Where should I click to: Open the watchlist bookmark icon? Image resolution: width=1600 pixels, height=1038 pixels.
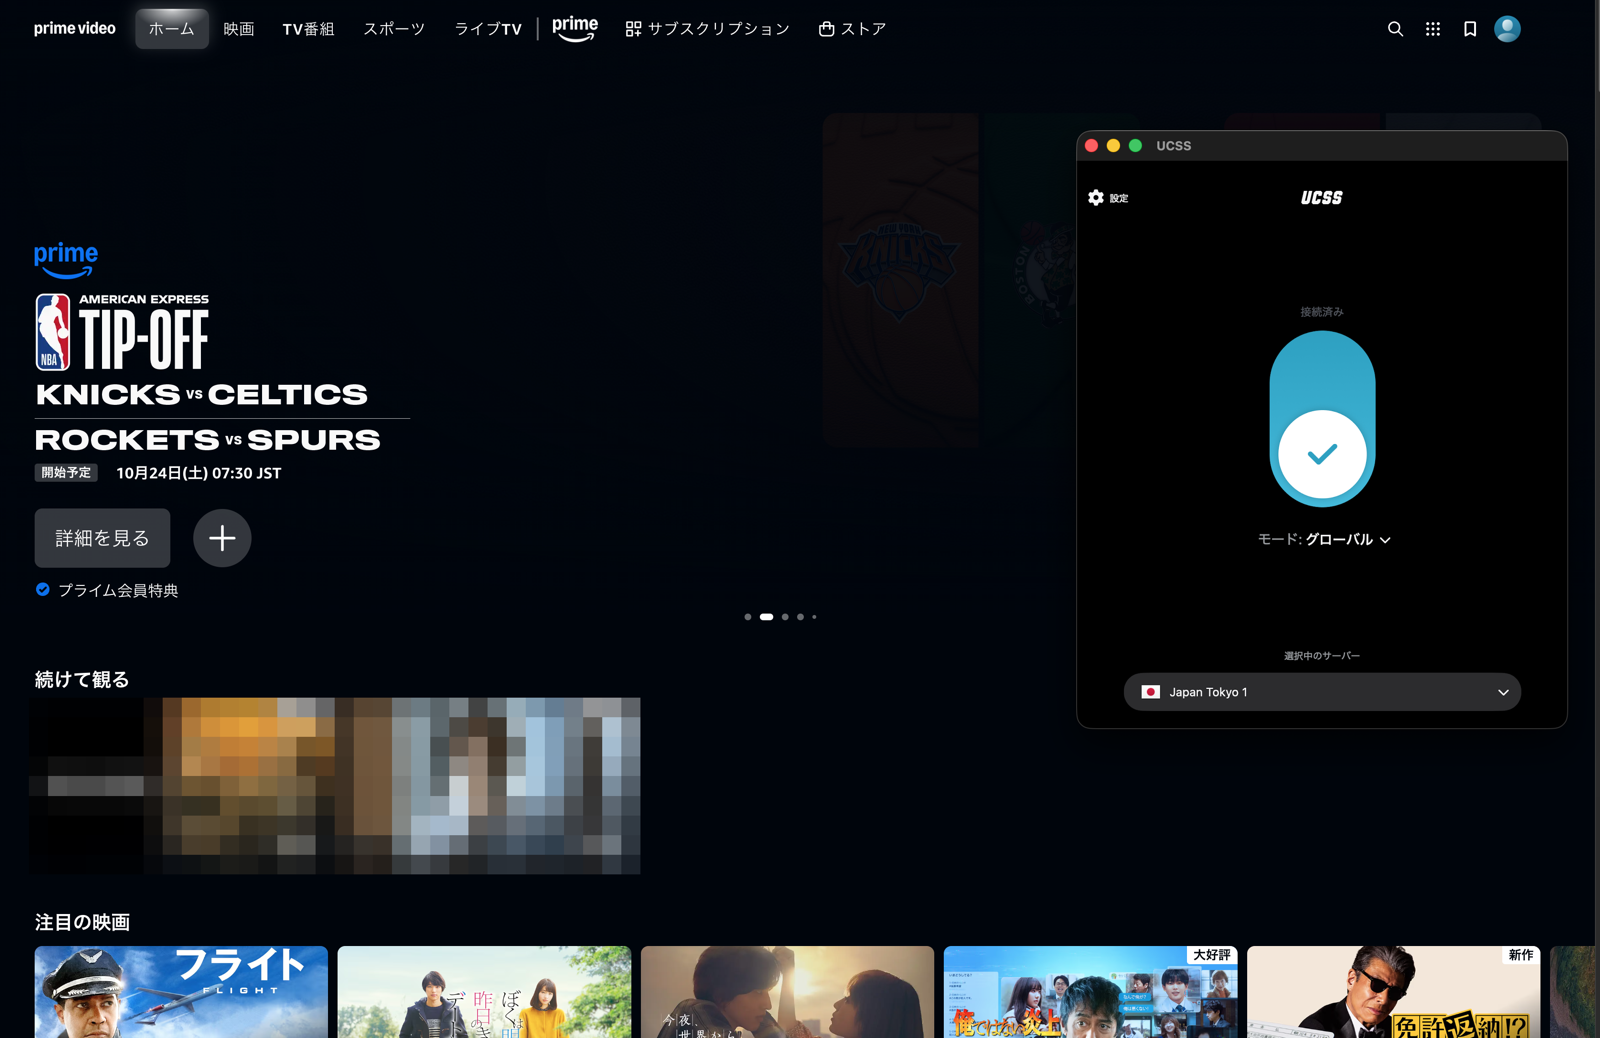[x=1470, y=29]
